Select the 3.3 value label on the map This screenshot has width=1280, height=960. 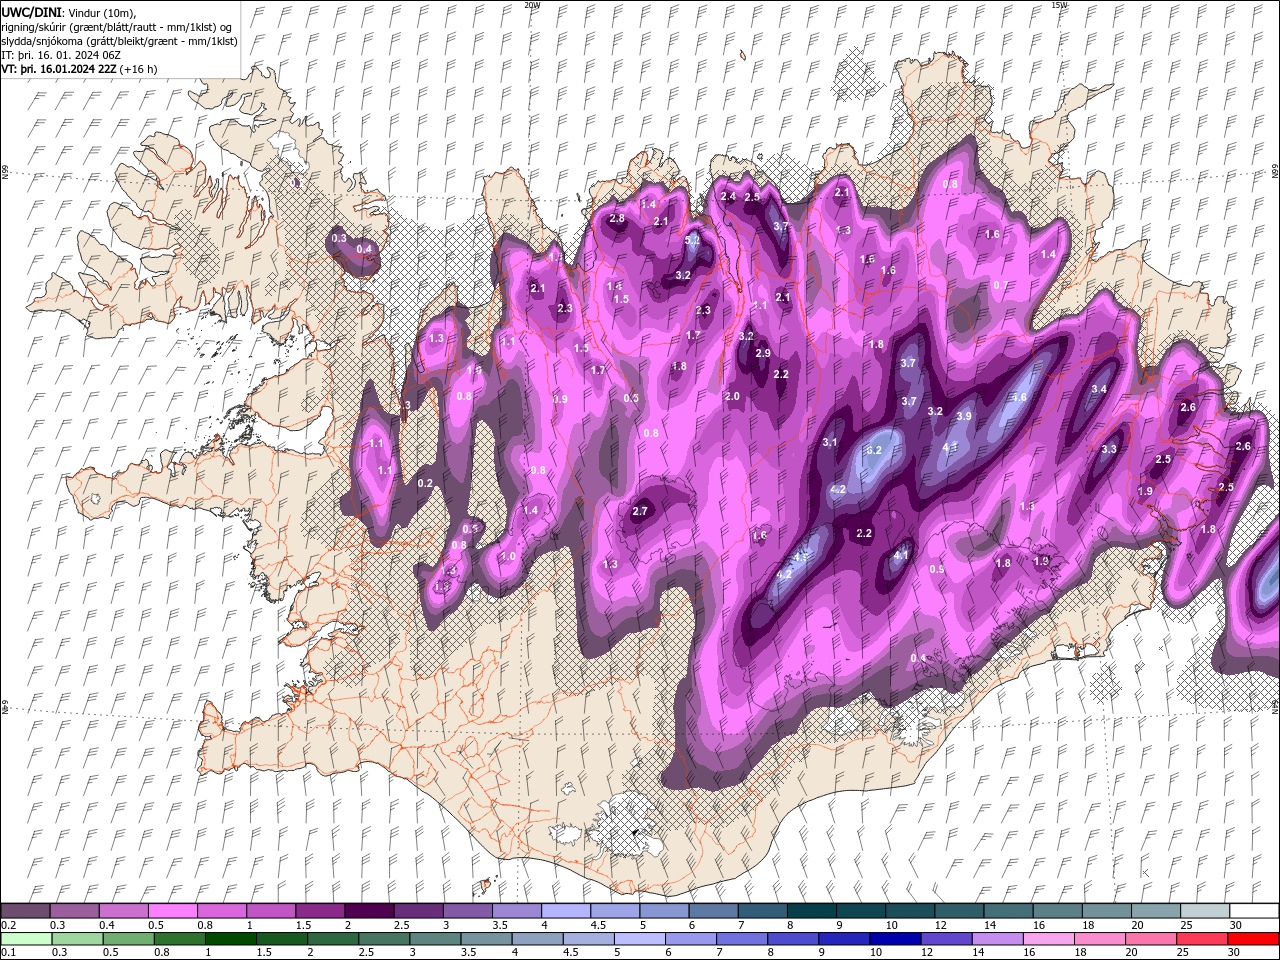(1109, 450)
